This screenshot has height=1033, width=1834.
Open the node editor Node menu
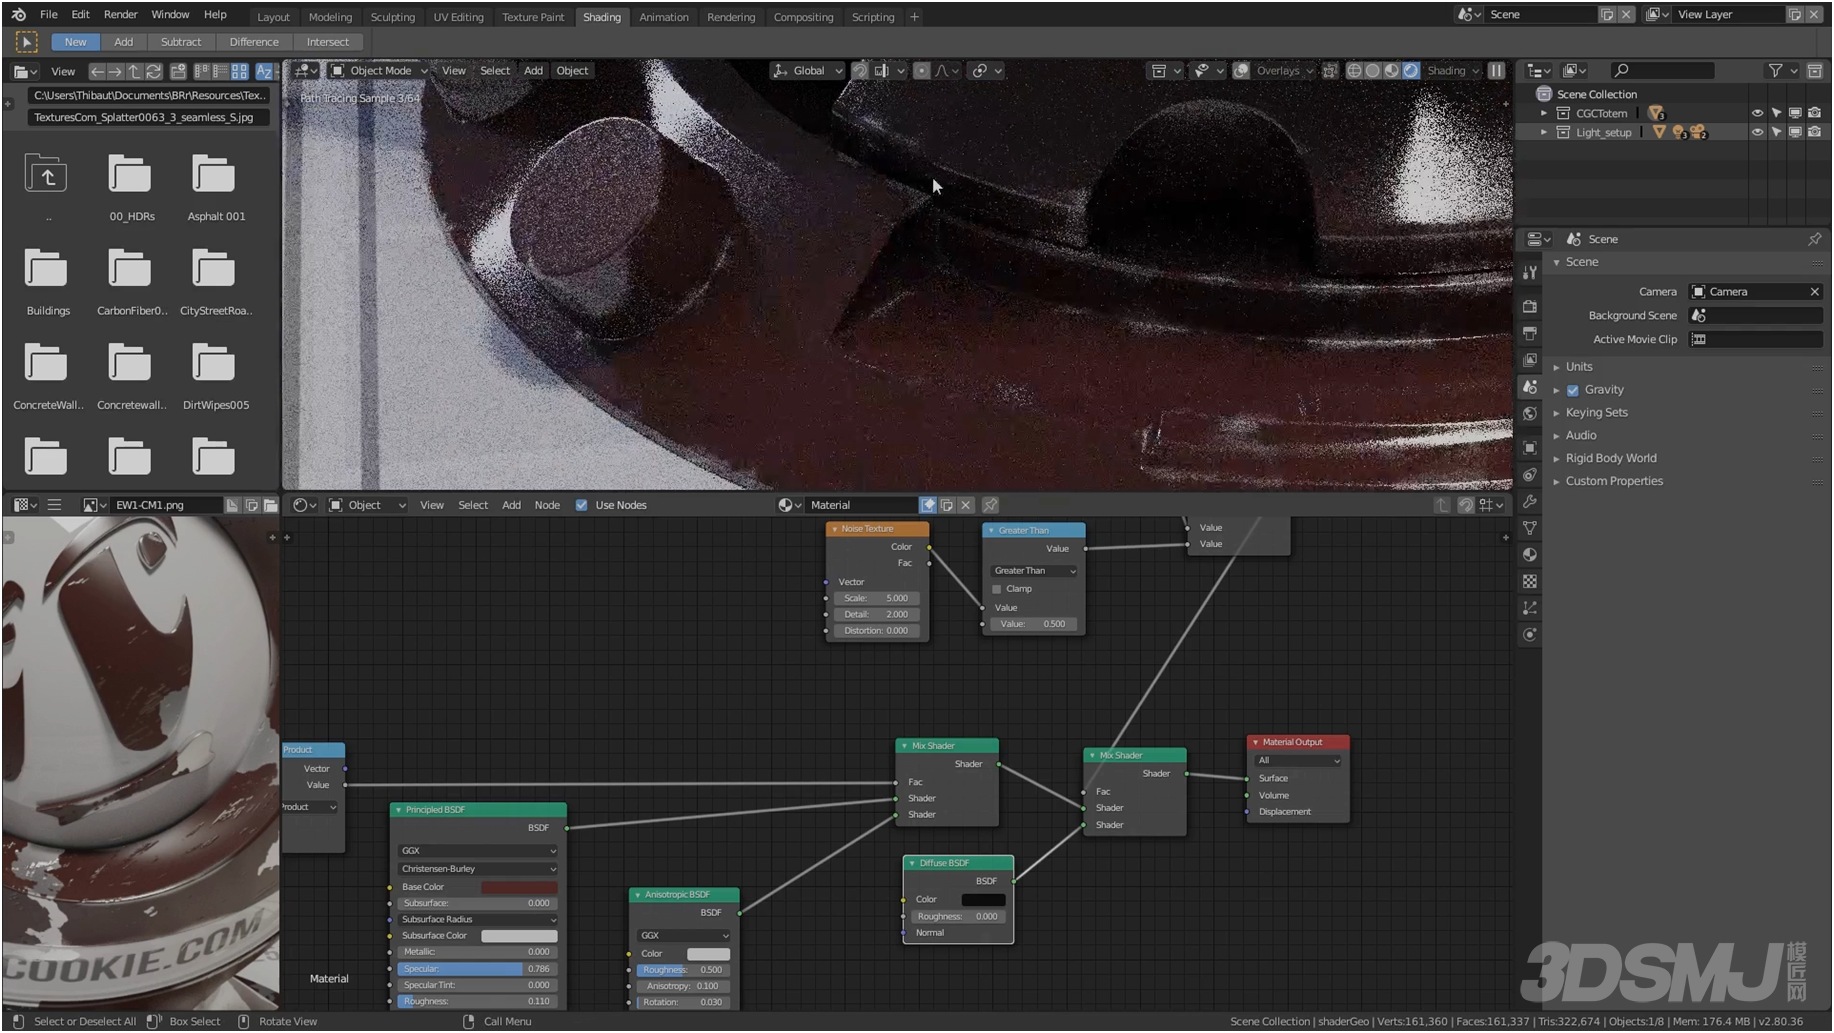(x=547, y=505)
